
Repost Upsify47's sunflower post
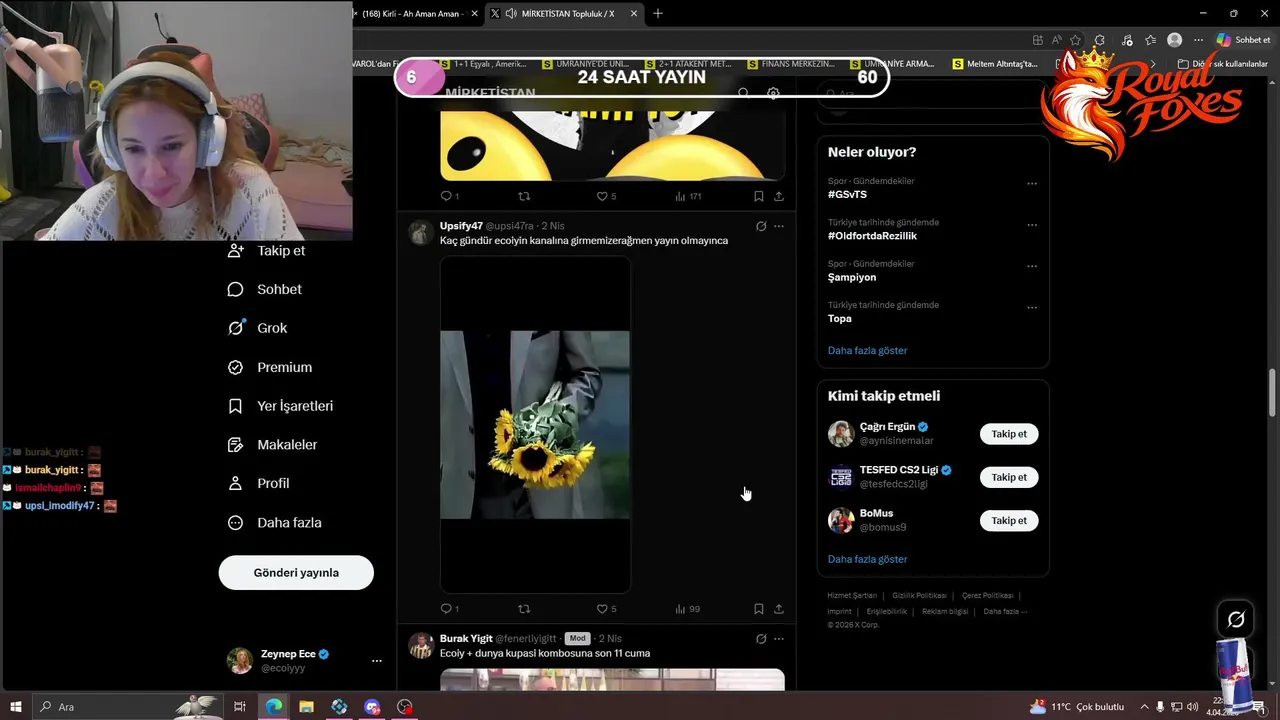coord(524,608)
